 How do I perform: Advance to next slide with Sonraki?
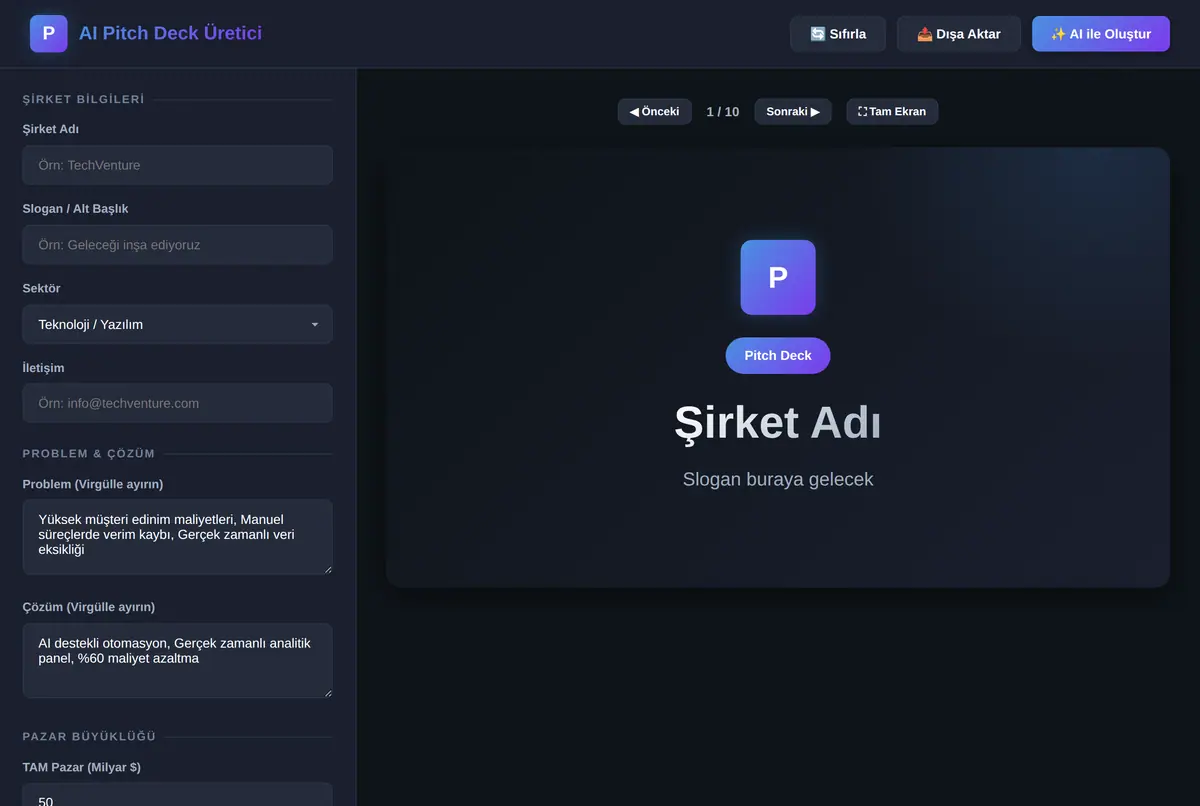(793, 111)
